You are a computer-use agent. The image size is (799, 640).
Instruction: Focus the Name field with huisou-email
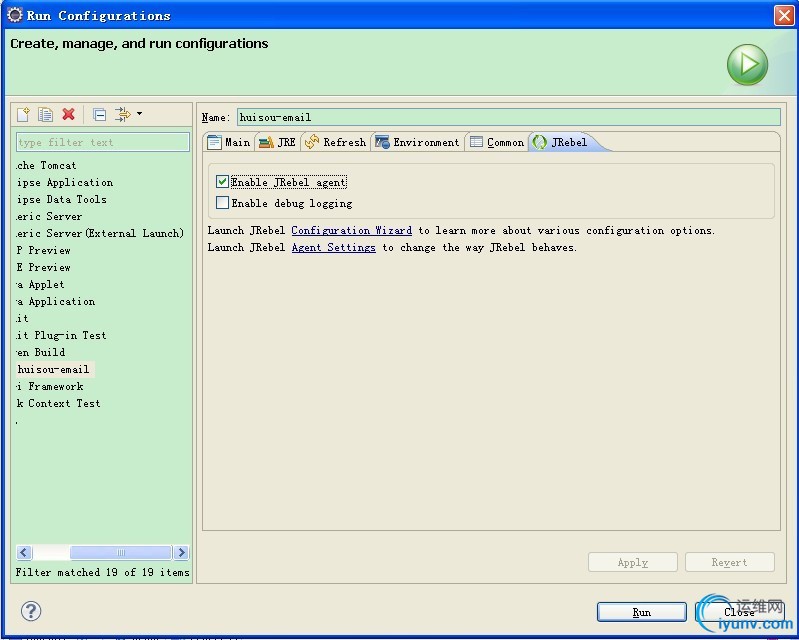509,117
